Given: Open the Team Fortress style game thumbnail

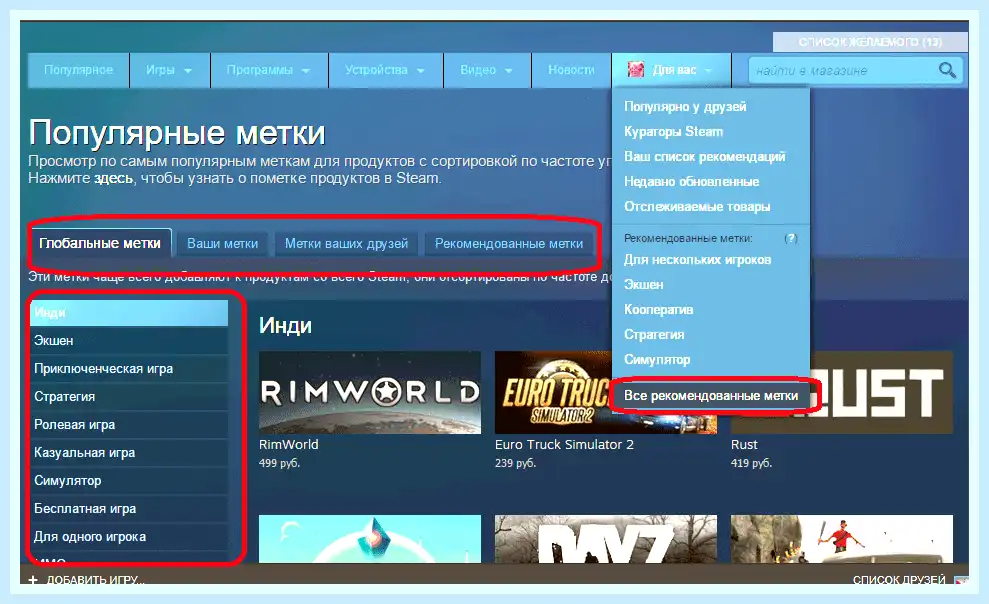Looking at the screenshot, I should [x=841, y=539].
